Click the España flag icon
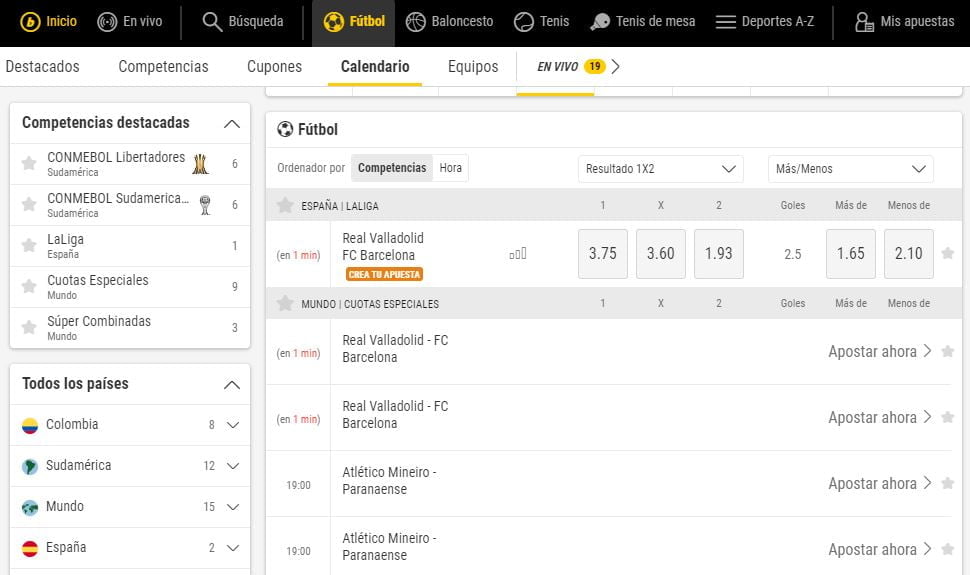This screenshot has height=575, width=970. 30,548
